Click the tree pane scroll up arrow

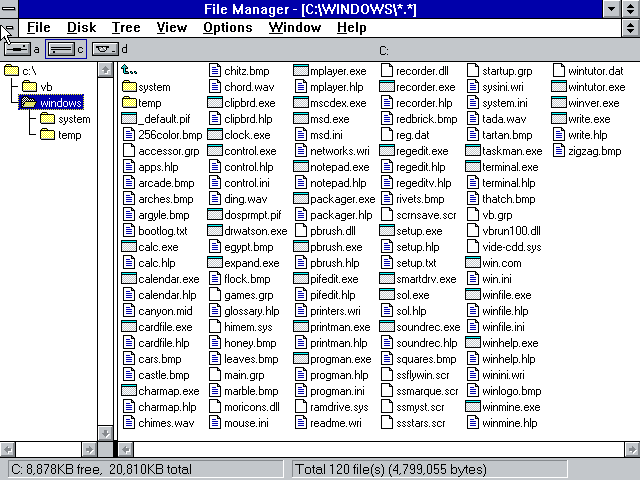coord(105,70)
